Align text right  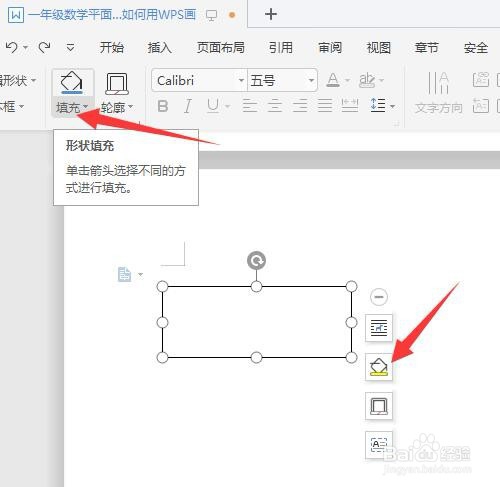click(300, 106)
